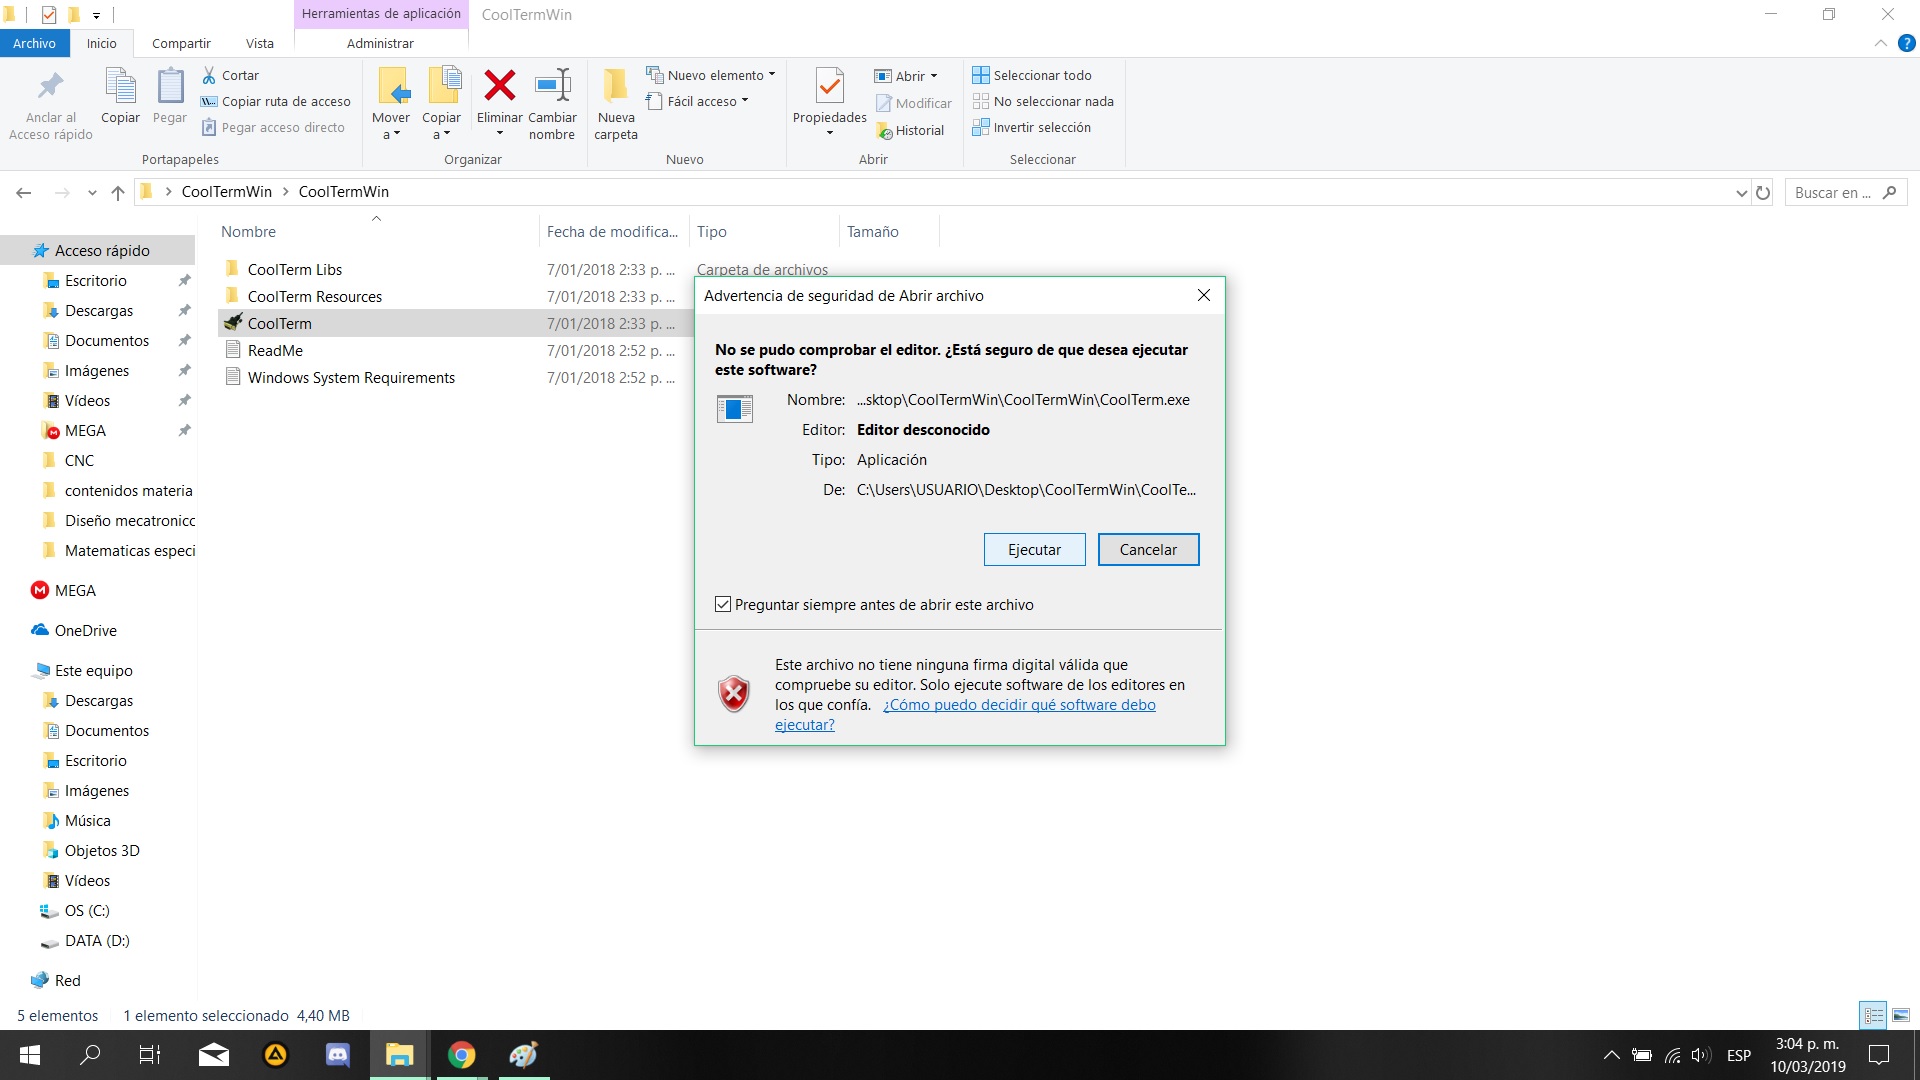Expand the address bar history dropdown
The height and width of the screenshot is (1080, 1920).
coord(1741,193)
